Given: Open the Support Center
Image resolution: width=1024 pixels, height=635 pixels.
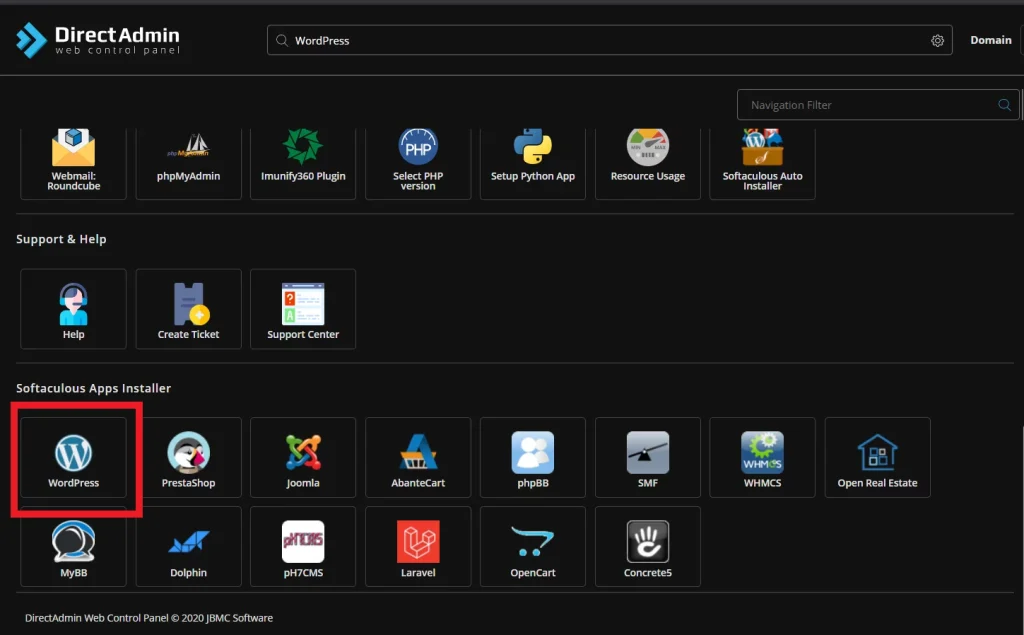Looking at the screenshot, I should 303,310.
